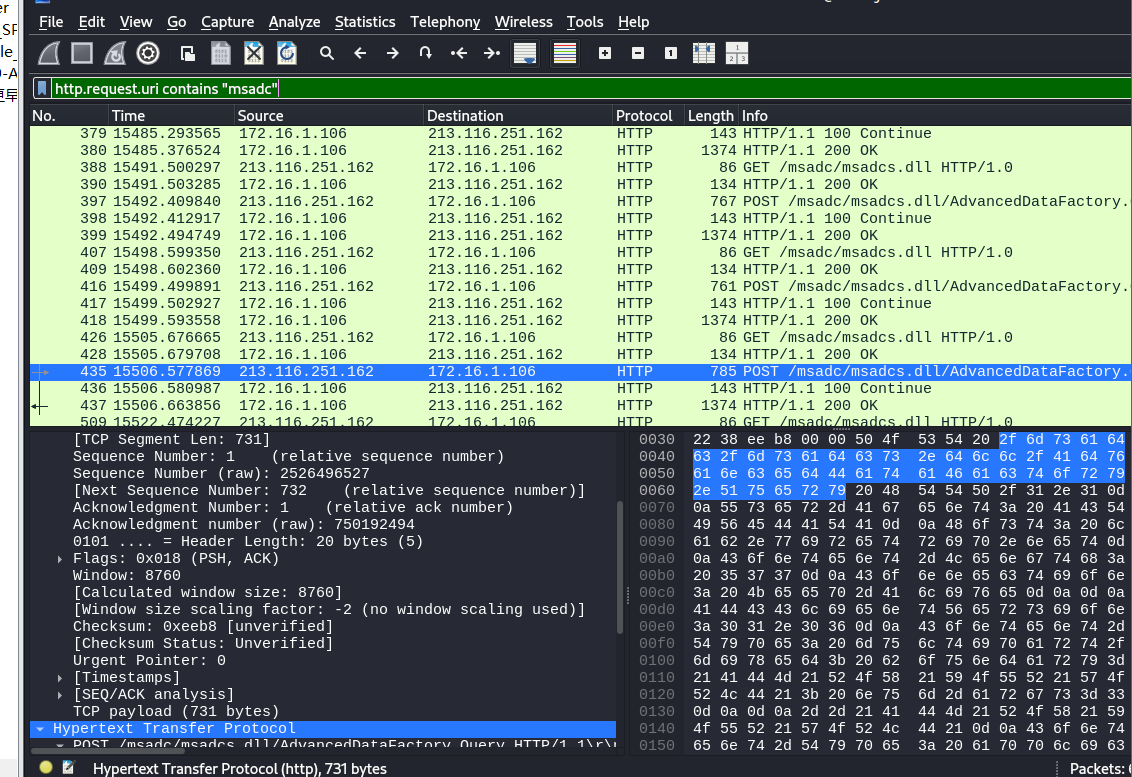The width and height of the screenshot is (1132, 777).
Task: Save this capture file icon
Action: tap(221, 53)
